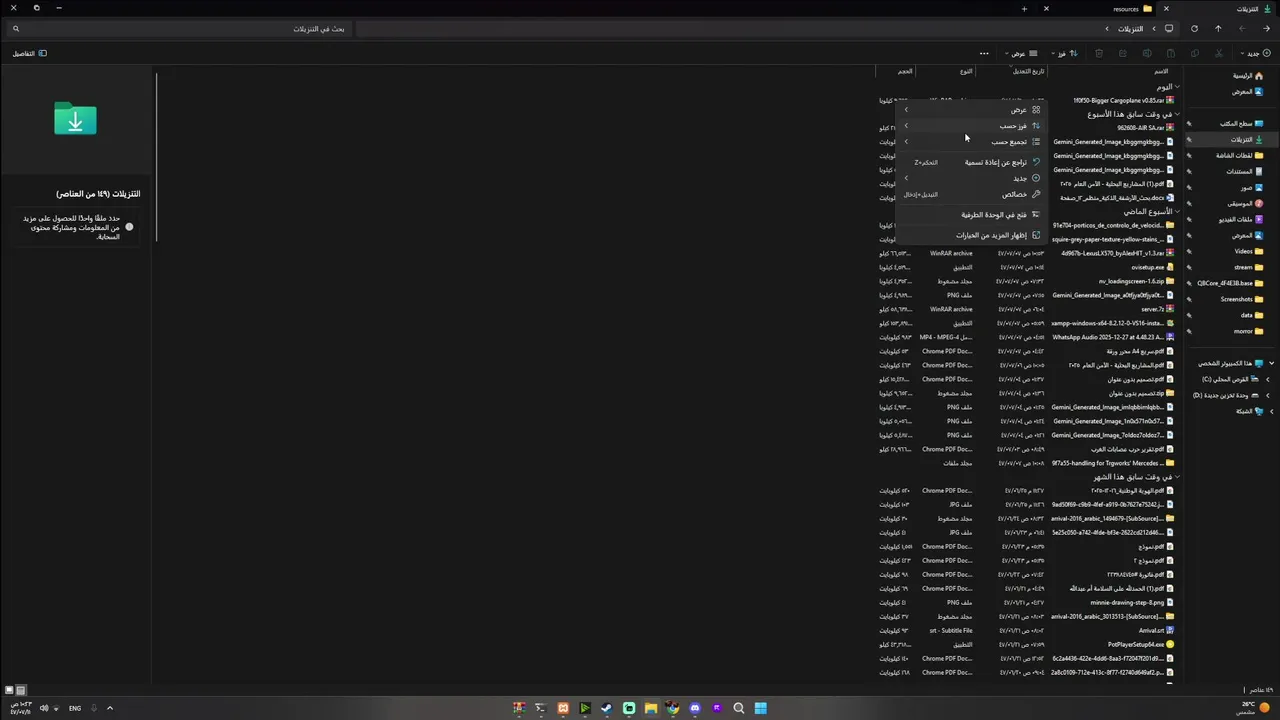Viewport: 1280px width, 720px height.
Task: Select file PotPlayerSetup64.exe
Action: [x=1141, y=645]
